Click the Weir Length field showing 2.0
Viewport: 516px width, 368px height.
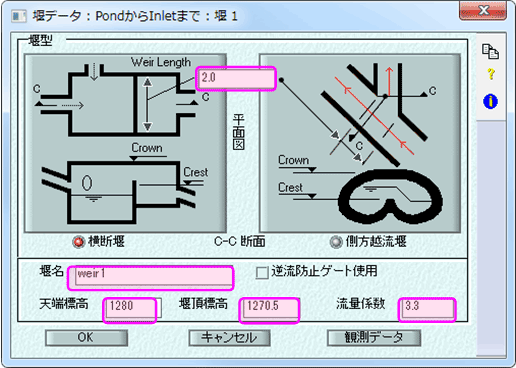[x=236, y=78]
